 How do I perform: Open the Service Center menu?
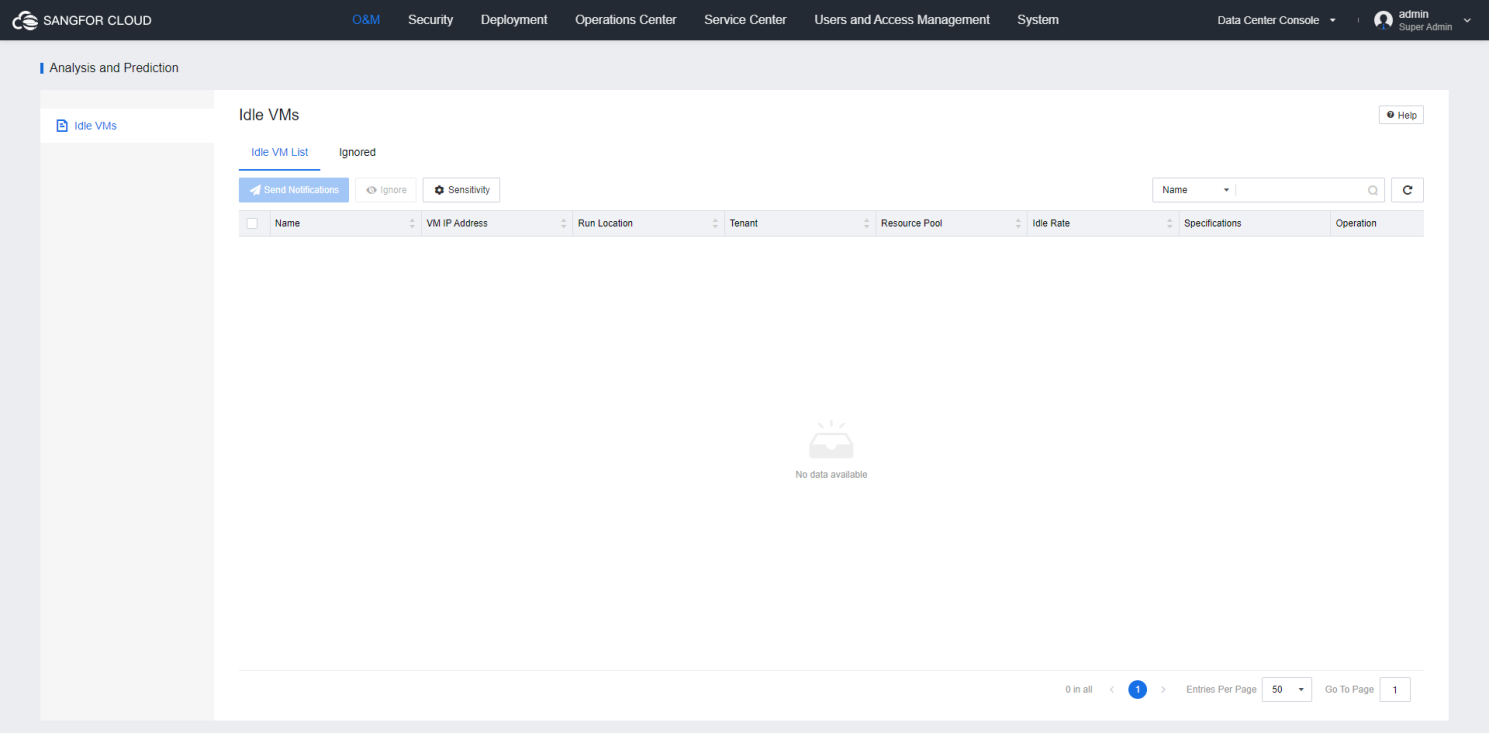745,20
